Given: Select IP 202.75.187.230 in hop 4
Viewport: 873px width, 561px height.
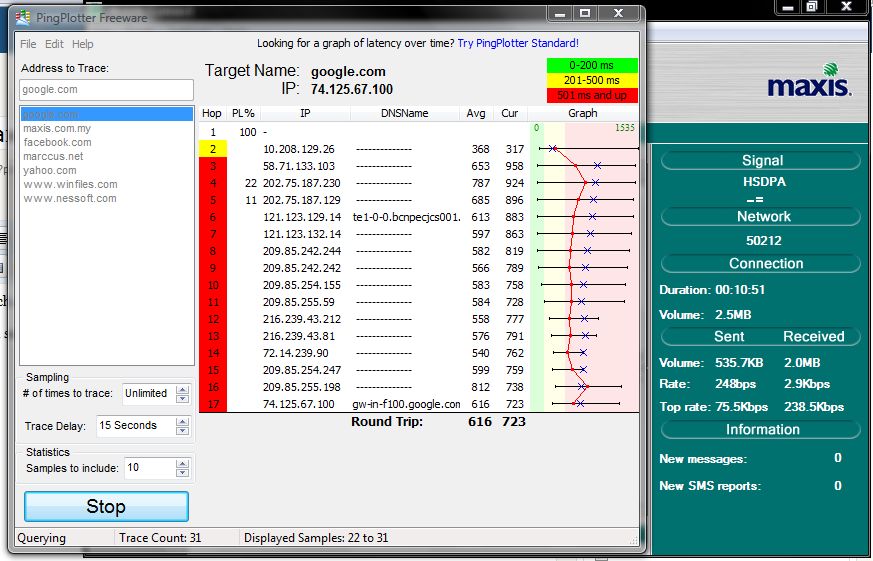Looking at the screenshot, I should [302, 183].
